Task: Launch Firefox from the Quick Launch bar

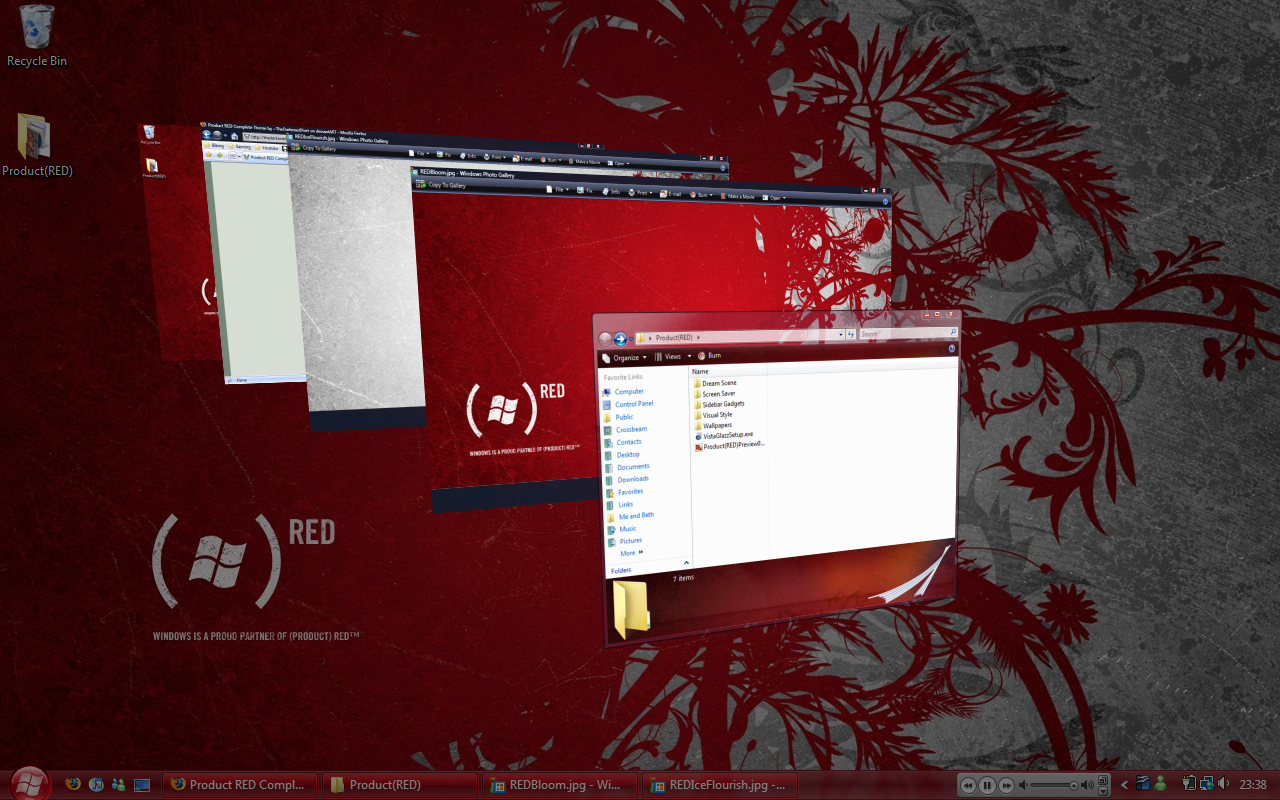Action: (x=73, y=784)
